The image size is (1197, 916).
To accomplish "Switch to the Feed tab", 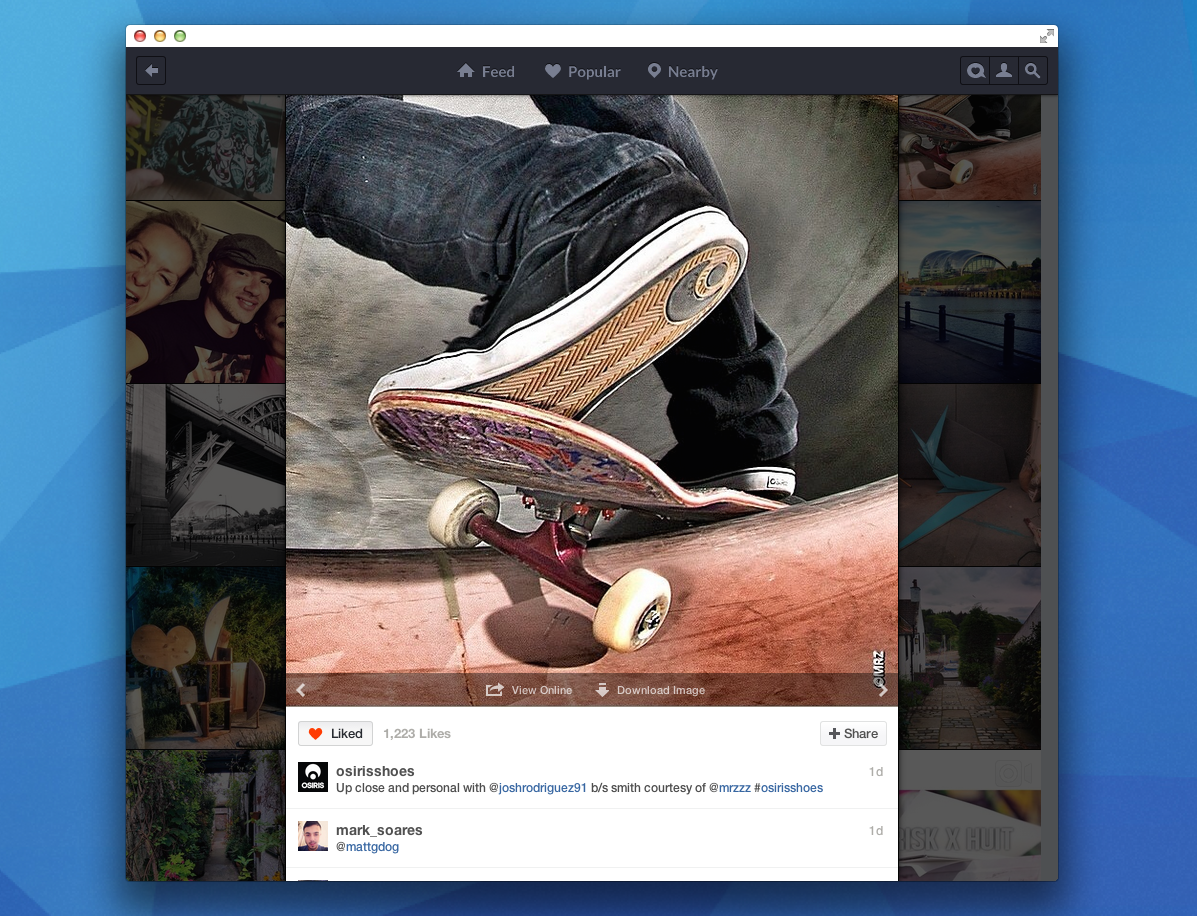I will click(x=486, y=72).
